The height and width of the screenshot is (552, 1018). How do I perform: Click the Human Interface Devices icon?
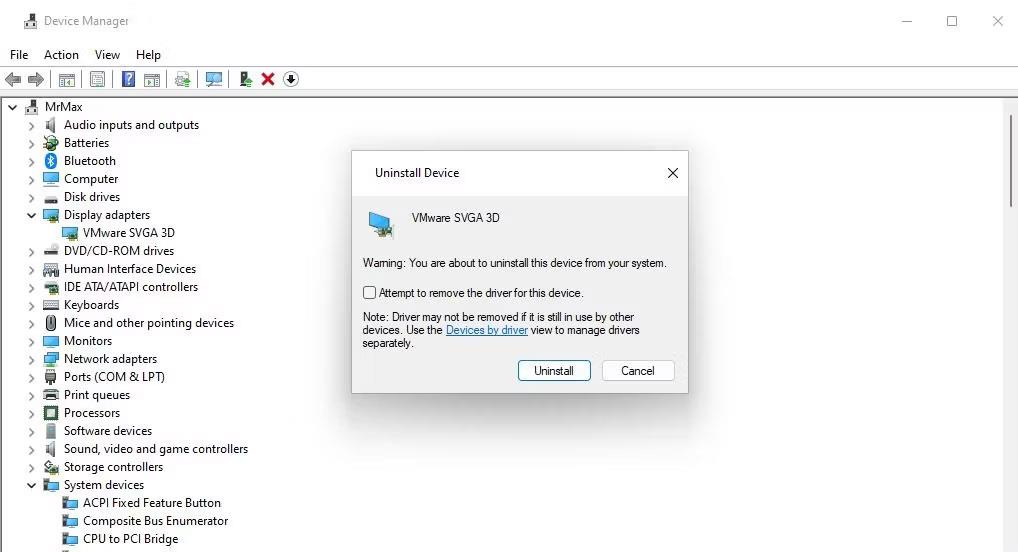click(51, 269)
